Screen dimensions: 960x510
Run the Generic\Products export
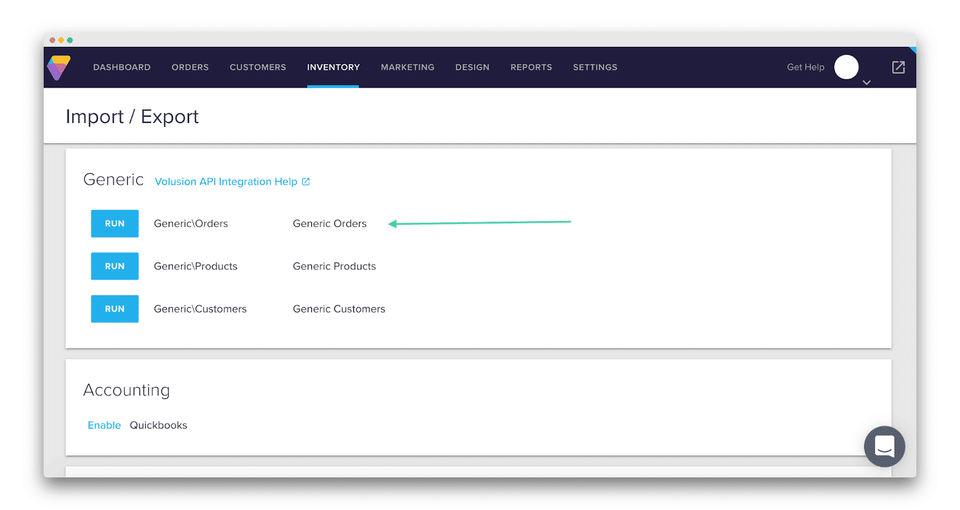pos(114,266)
